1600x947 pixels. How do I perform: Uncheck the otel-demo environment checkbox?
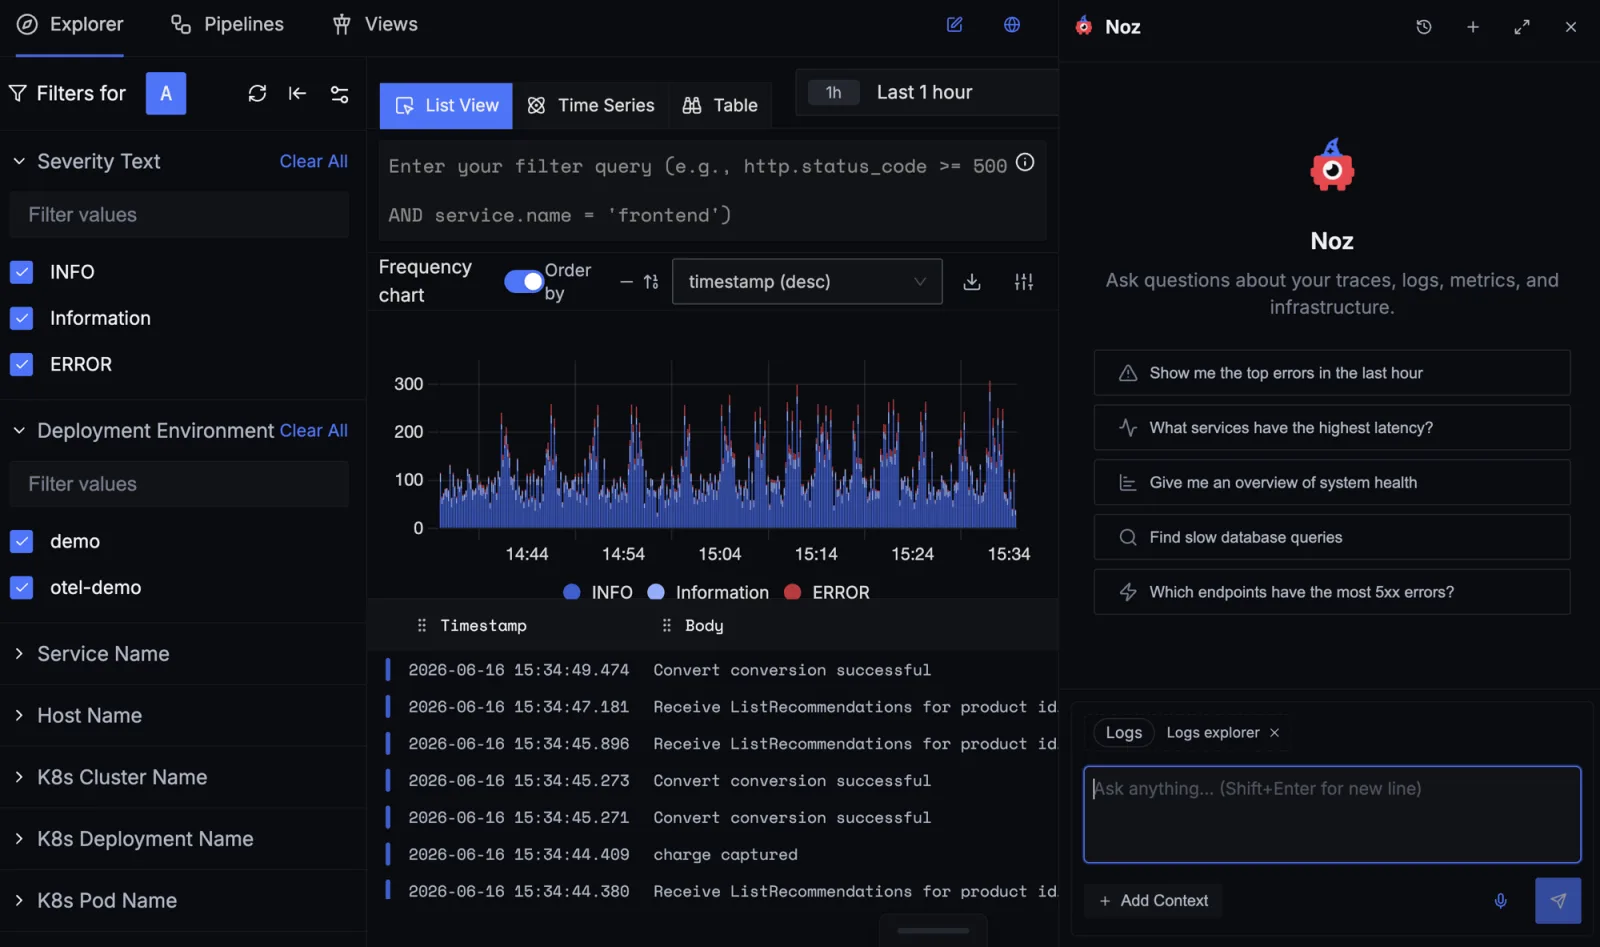coord(22,587)
